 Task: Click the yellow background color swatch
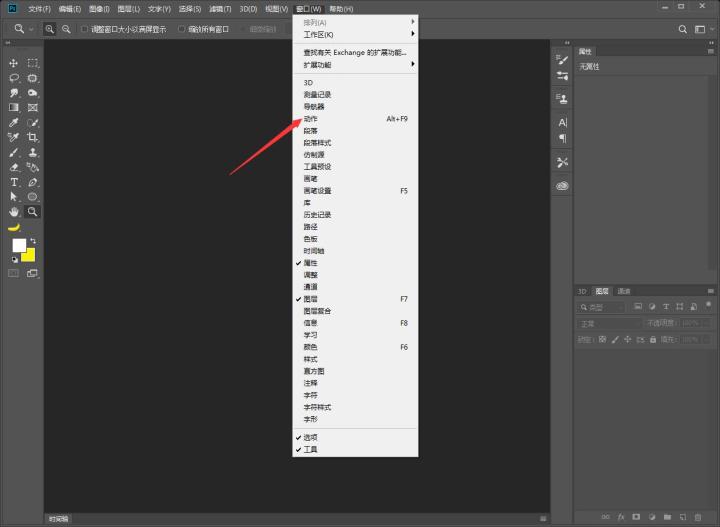(x=29, y=256)
